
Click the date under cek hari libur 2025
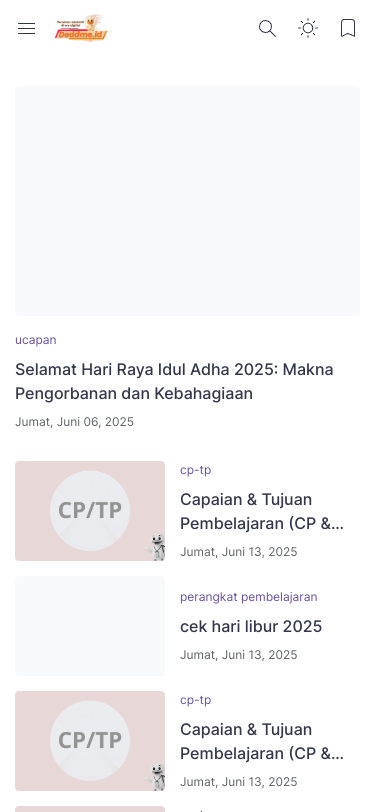tap(239, 655)
